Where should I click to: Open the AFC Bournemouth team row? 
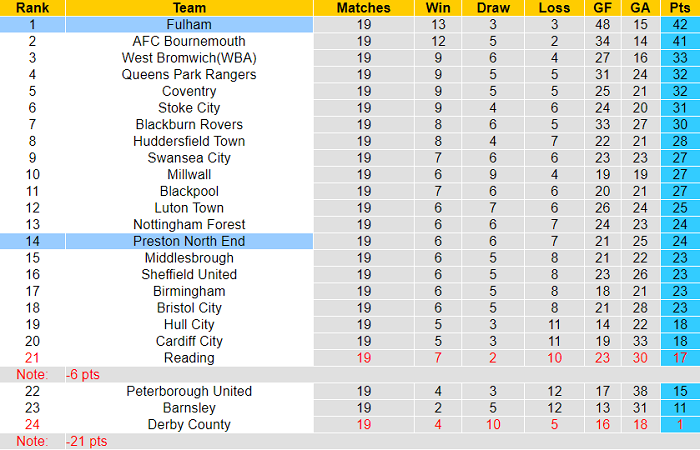coord(189,41)
